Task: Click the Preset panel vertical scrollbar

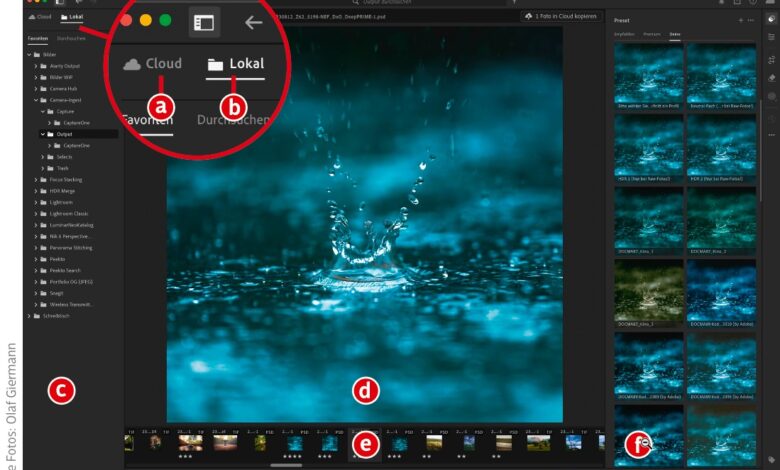Action: pos(760,149)
